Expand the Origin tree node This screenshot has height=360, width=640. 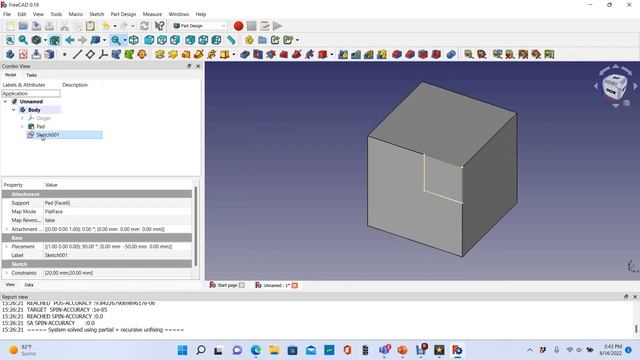22,118
